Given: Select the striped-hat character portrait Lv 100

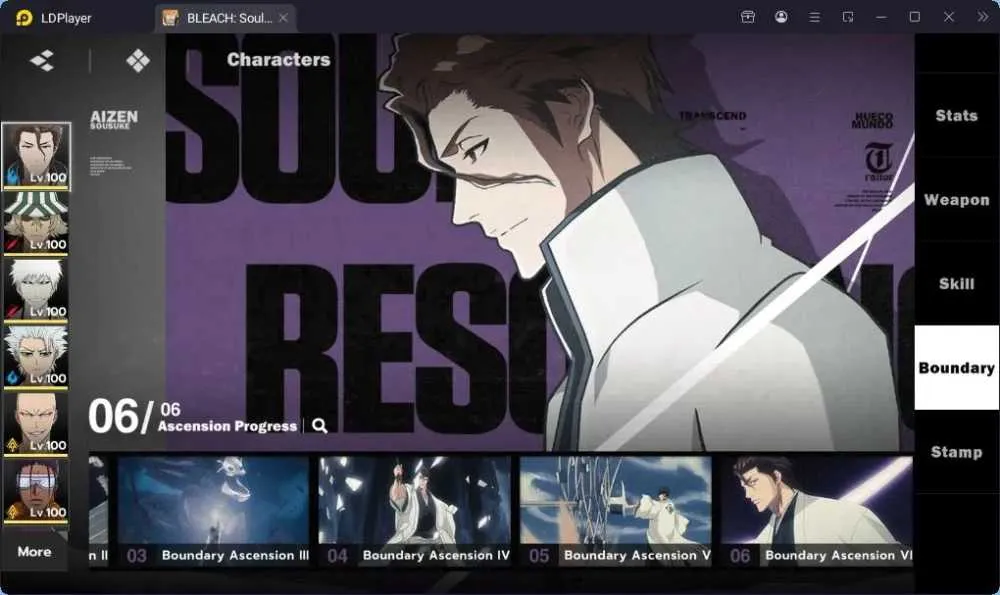Looking at the screenshot, I should [x=36, y=223].
